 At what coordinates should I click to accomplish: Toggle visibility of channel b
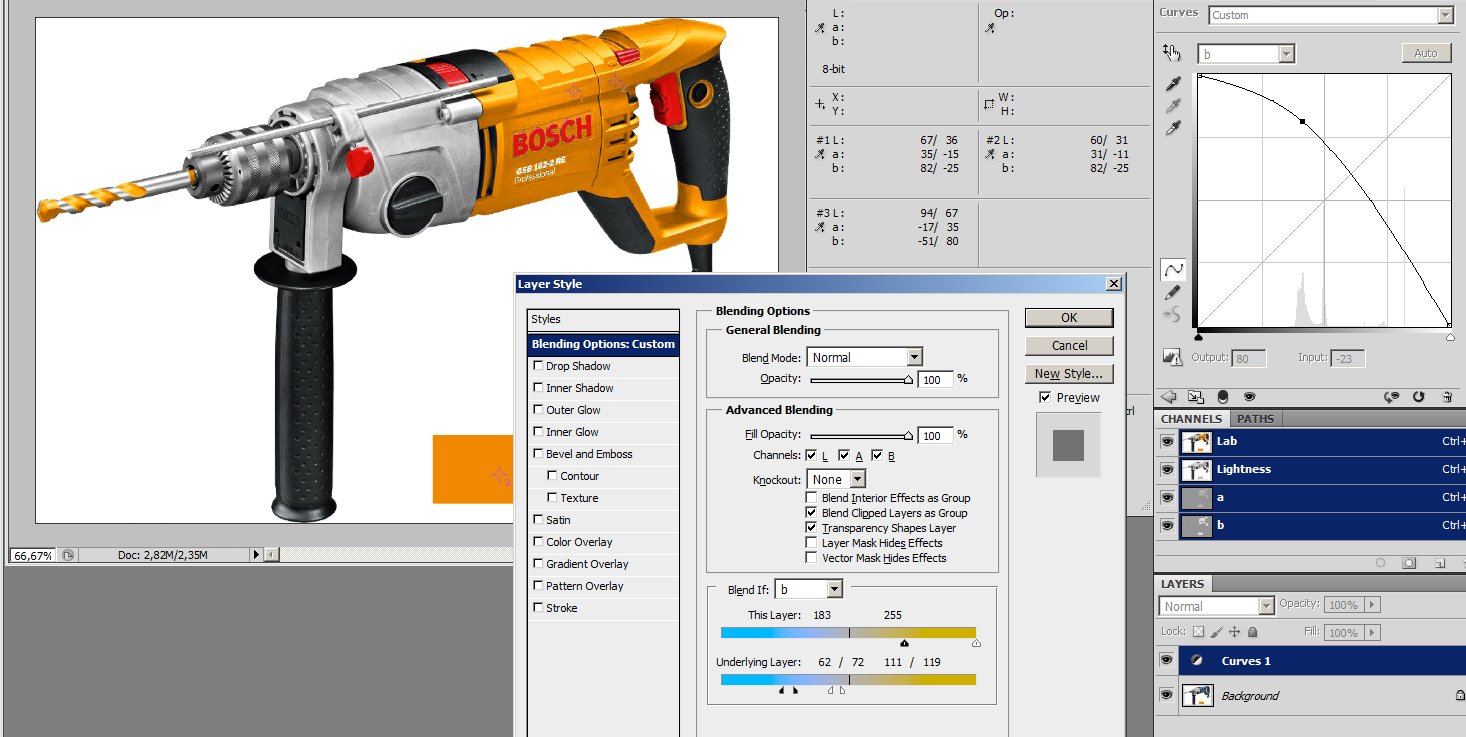point(1167,525)
